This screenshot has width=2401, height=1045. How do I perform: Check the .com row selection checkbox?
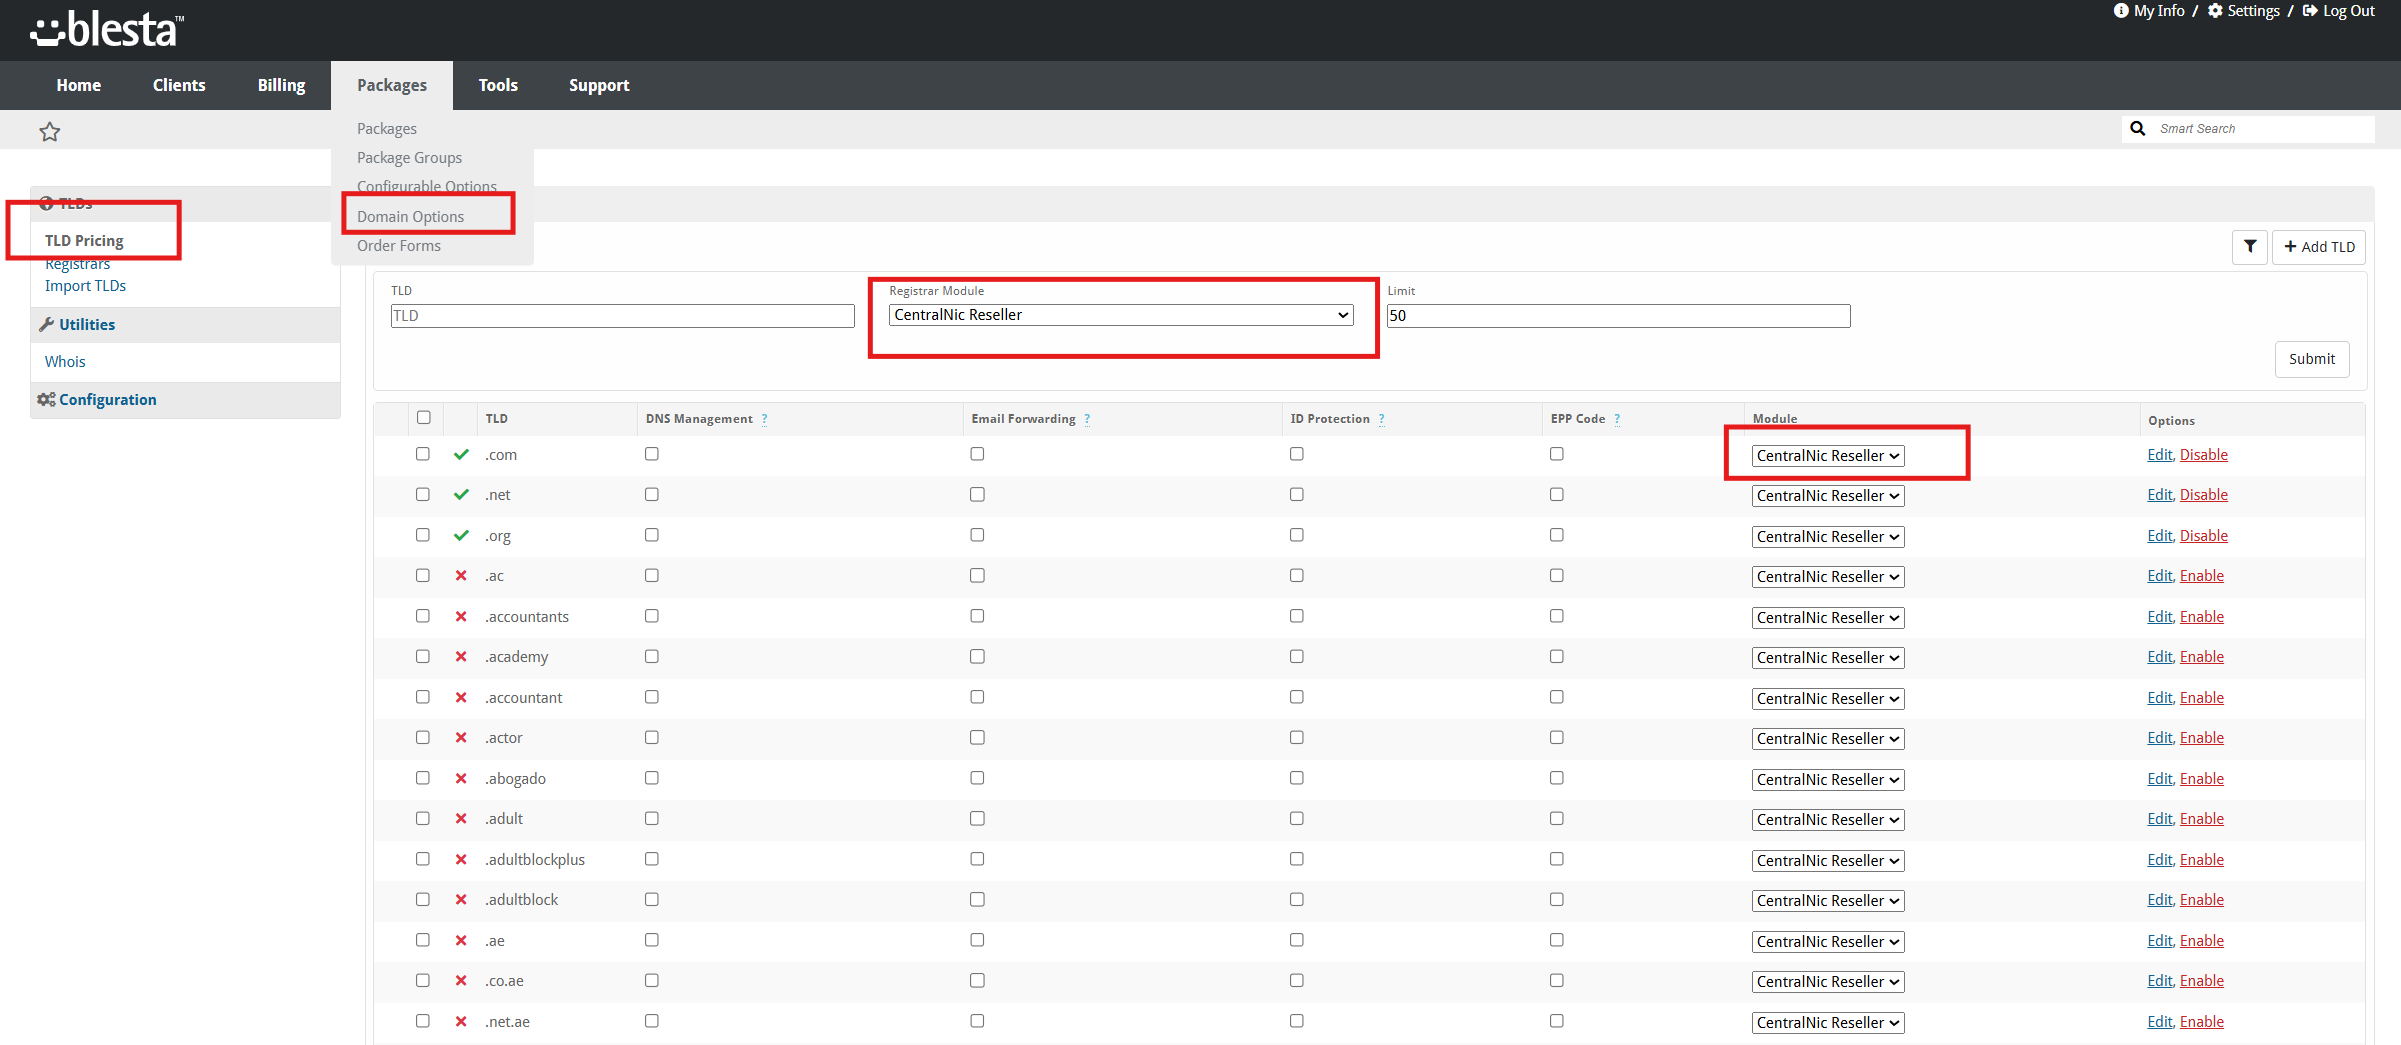pyautogui.click(x=423, y=453)
